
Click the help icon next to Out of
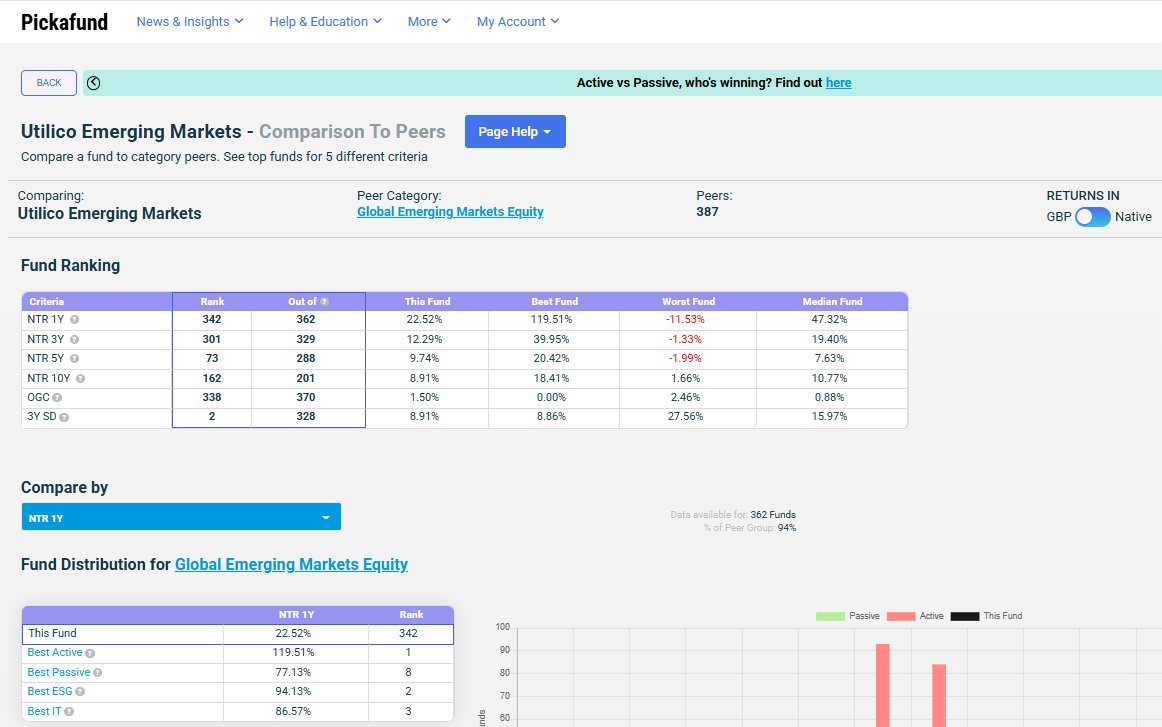325,302
